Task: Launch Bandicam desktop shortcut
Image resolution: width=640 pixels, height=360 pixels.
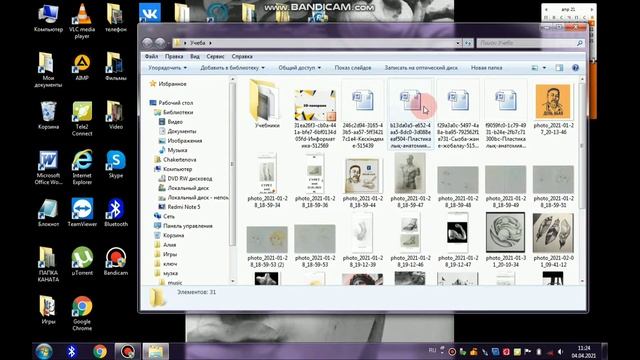Action: tap(116, 261)
